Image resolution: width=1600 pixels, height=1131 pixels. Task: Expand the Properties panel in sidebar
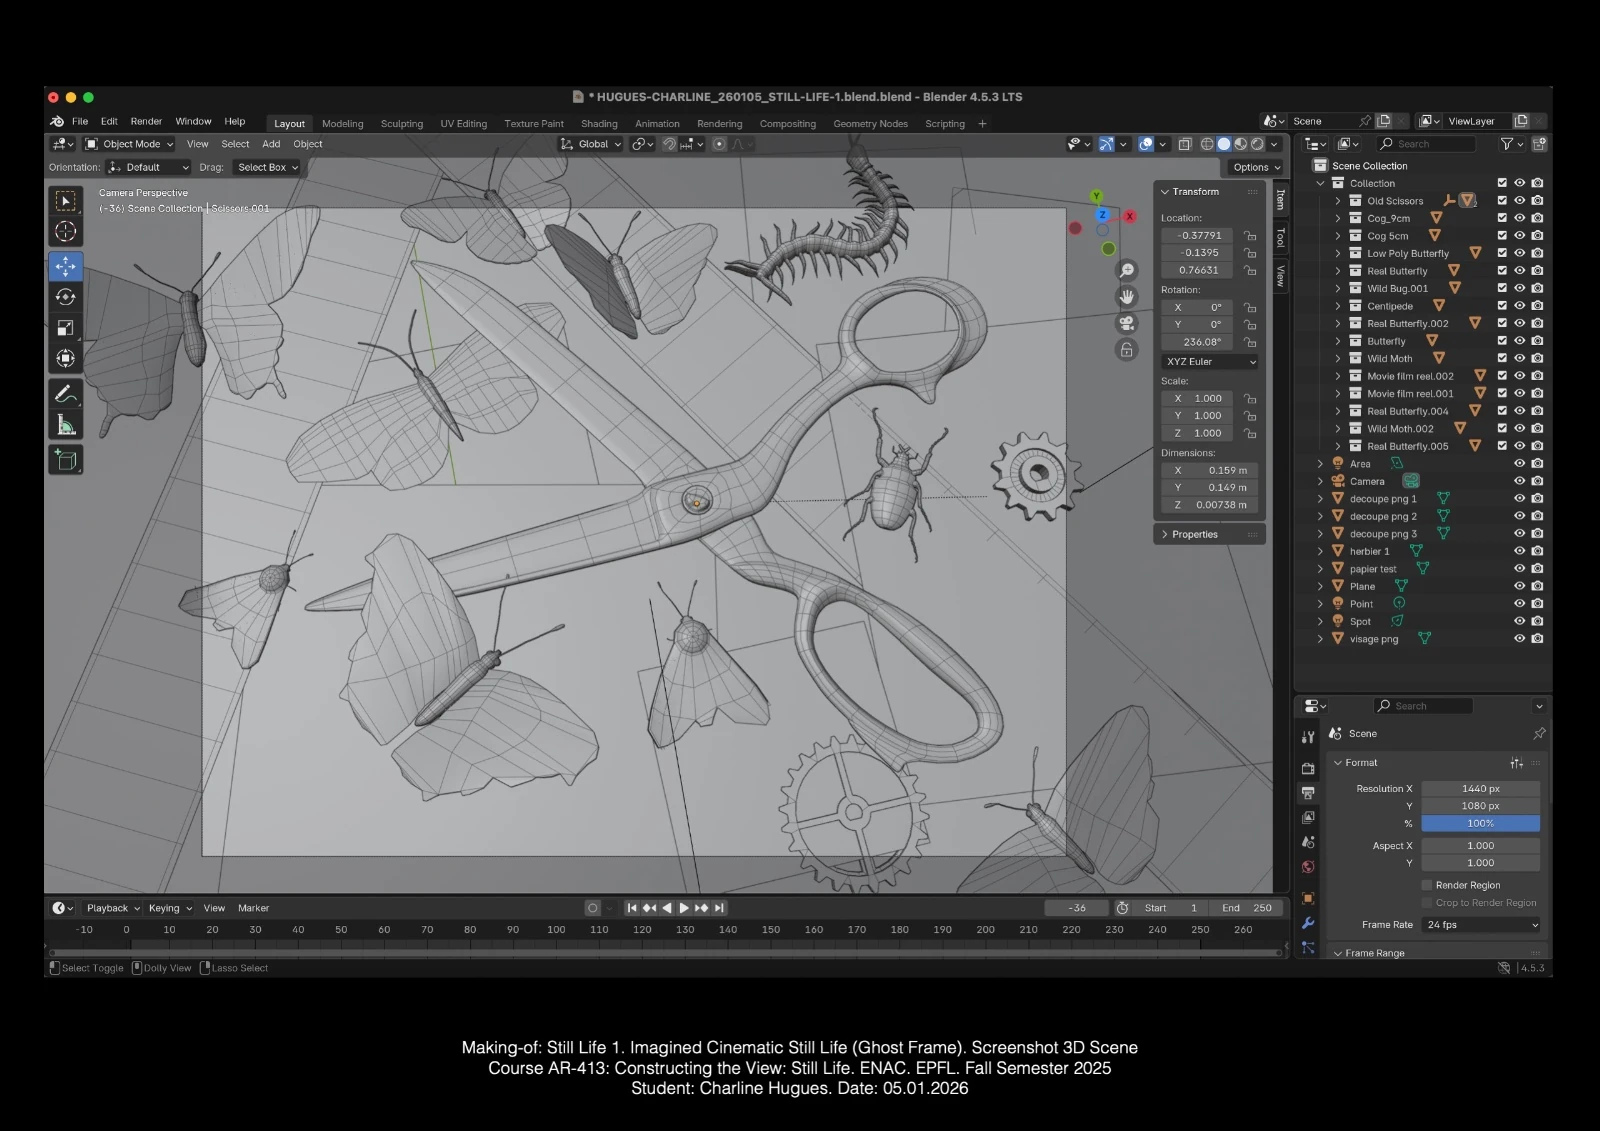point(1210,534)
